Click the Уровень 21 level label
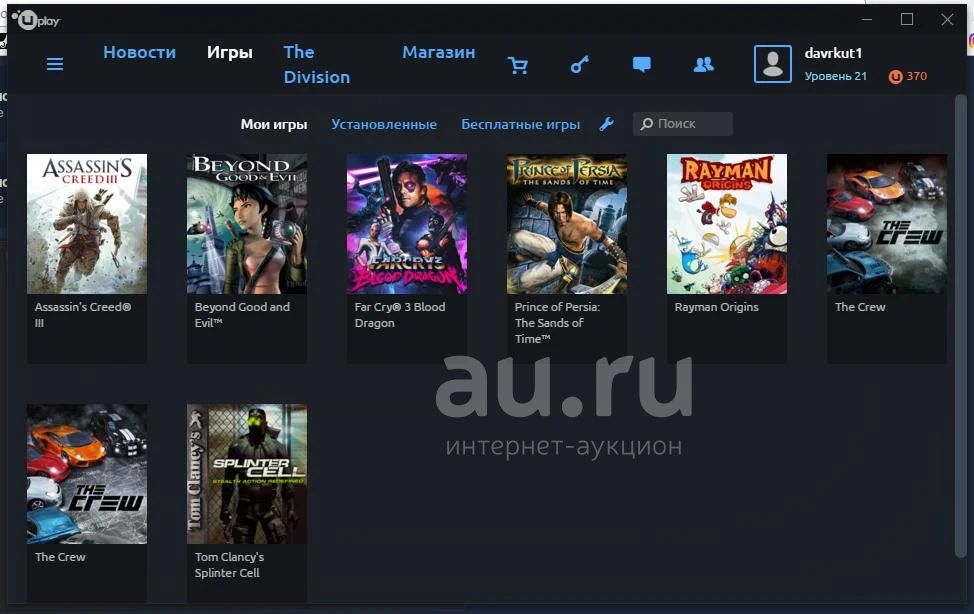This screenshot has width=974, height=614. [835, 76]
